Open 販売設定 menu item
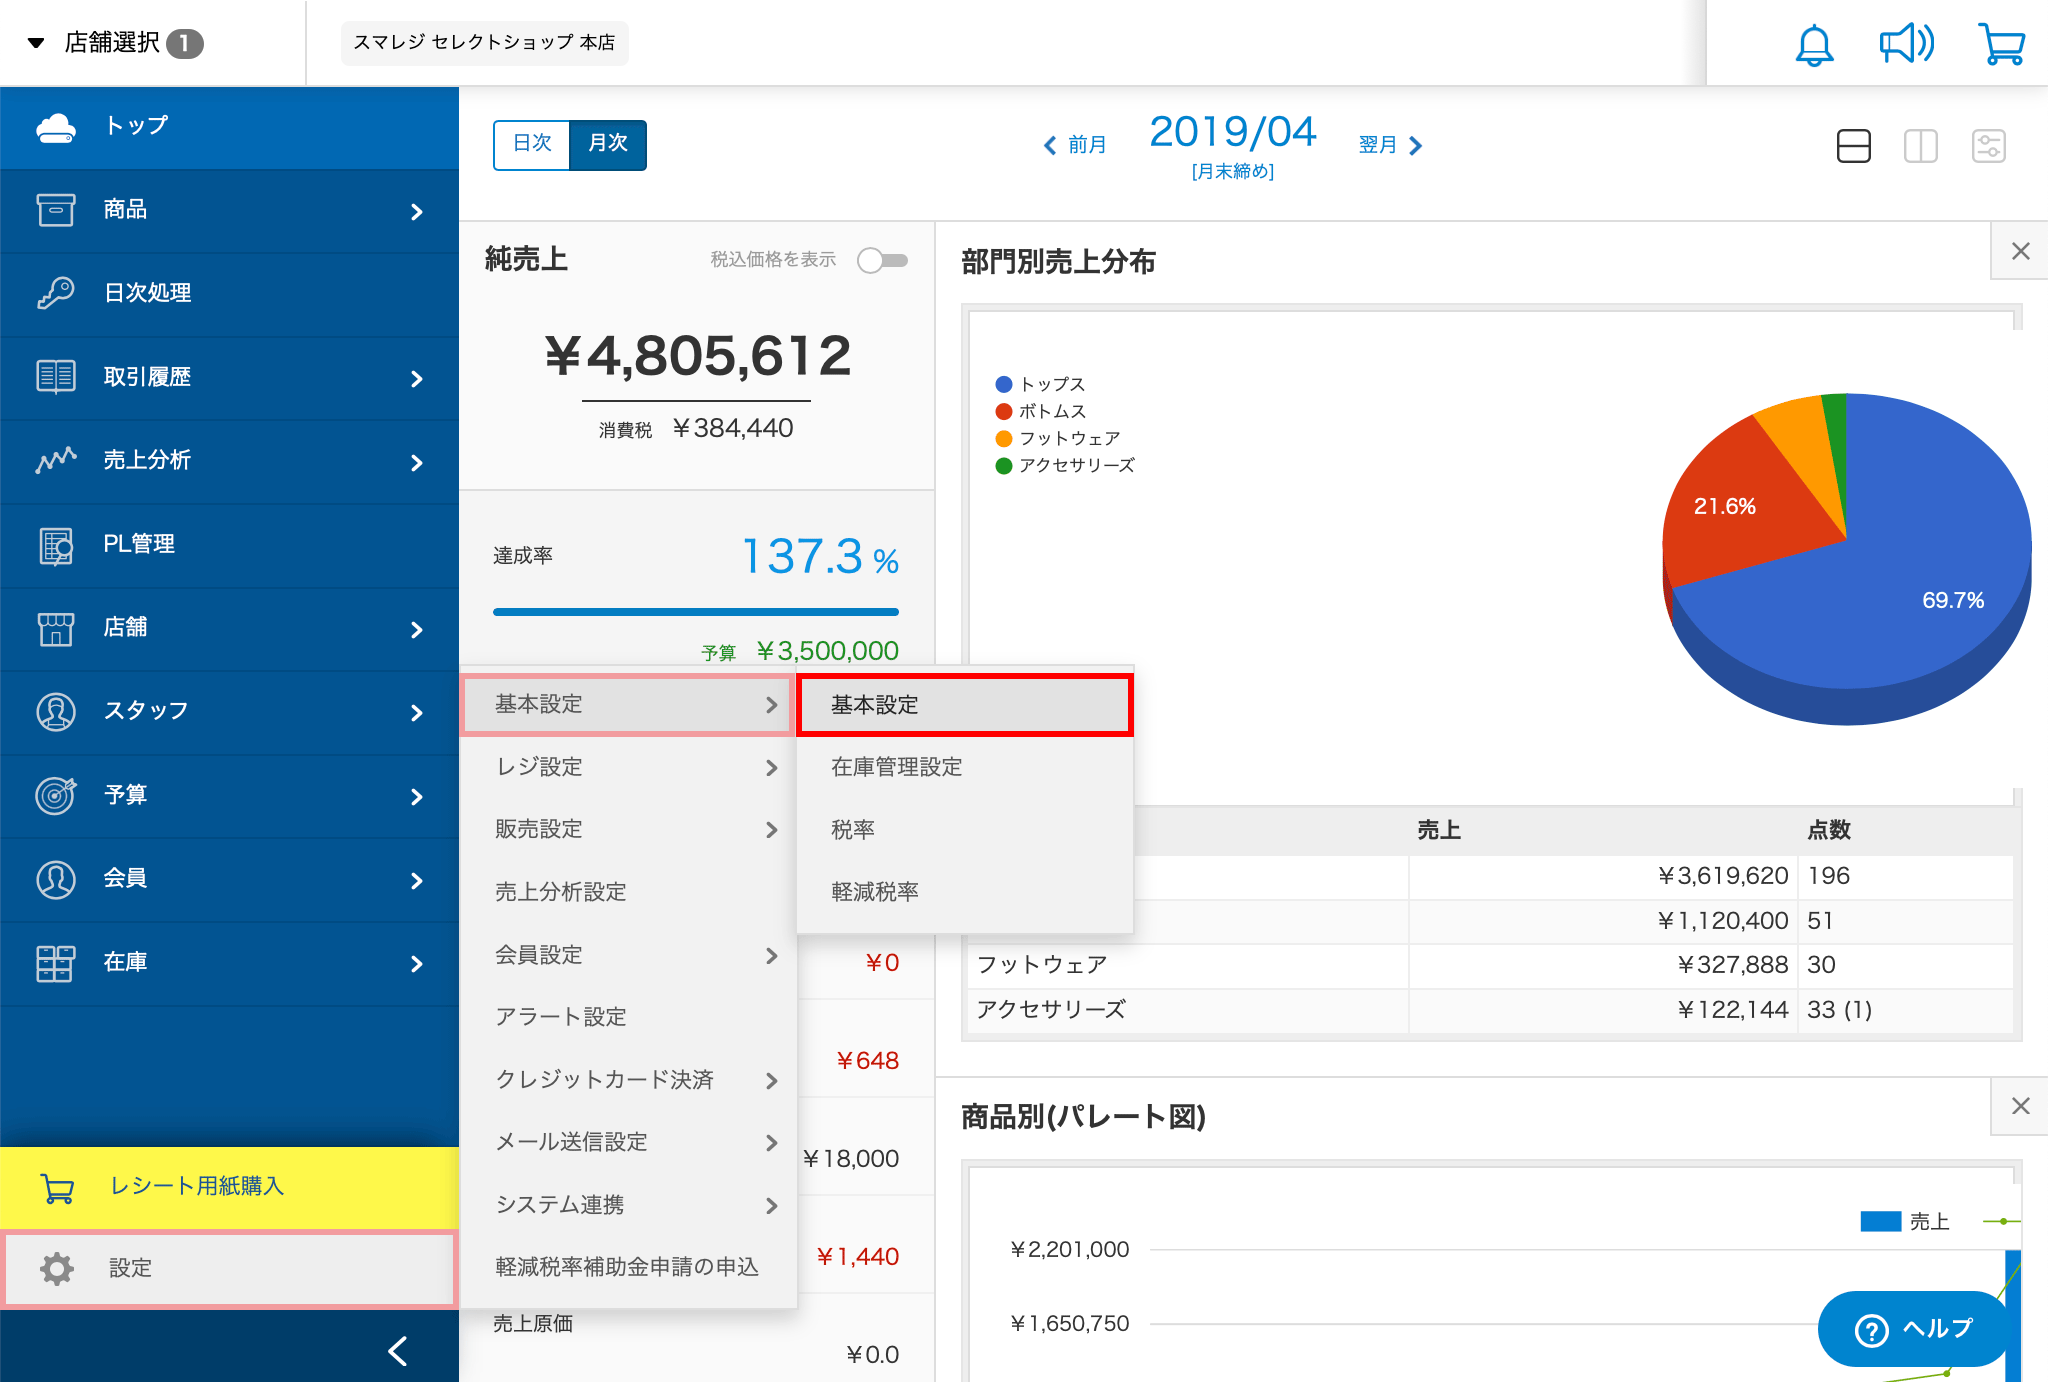 [629, 829]
